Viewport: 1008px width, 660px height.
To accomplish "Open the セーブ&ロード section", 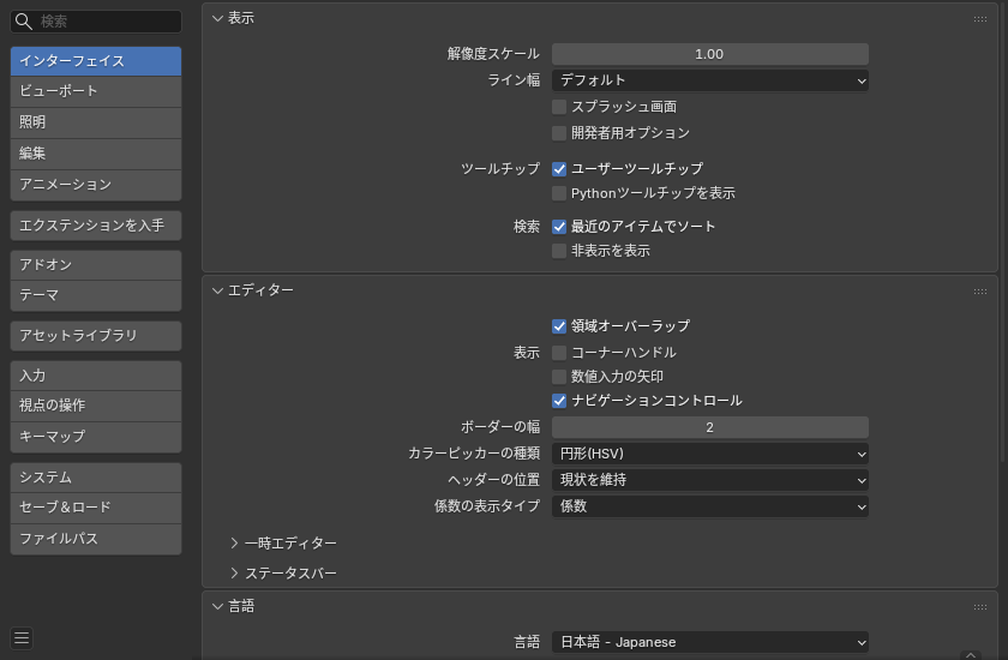I will (96, 508).
